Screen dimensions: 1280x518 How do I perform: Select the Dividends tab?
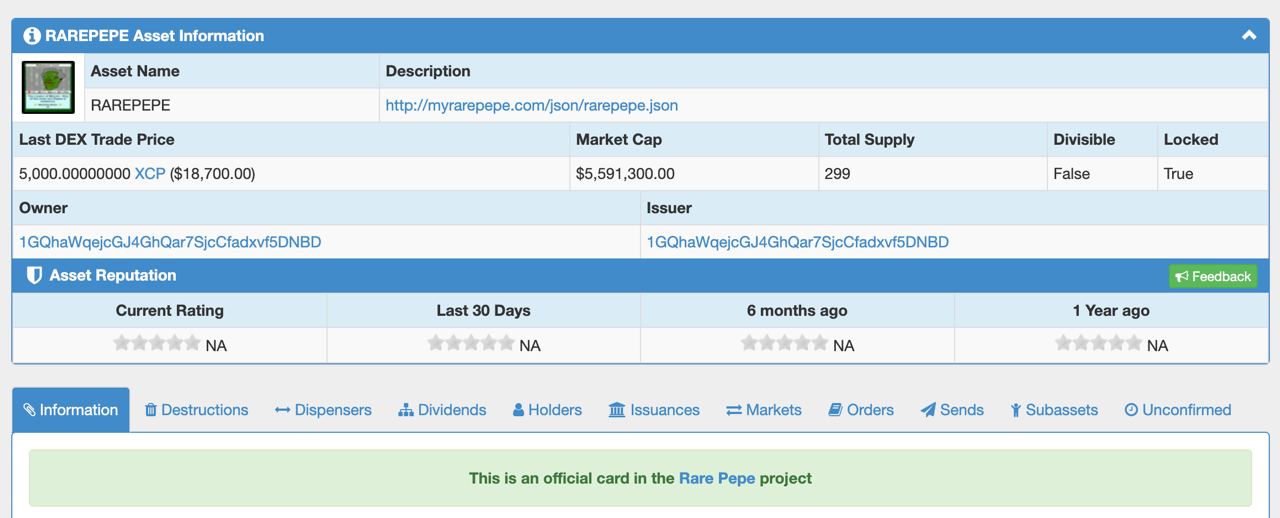[x=442, y=410]
